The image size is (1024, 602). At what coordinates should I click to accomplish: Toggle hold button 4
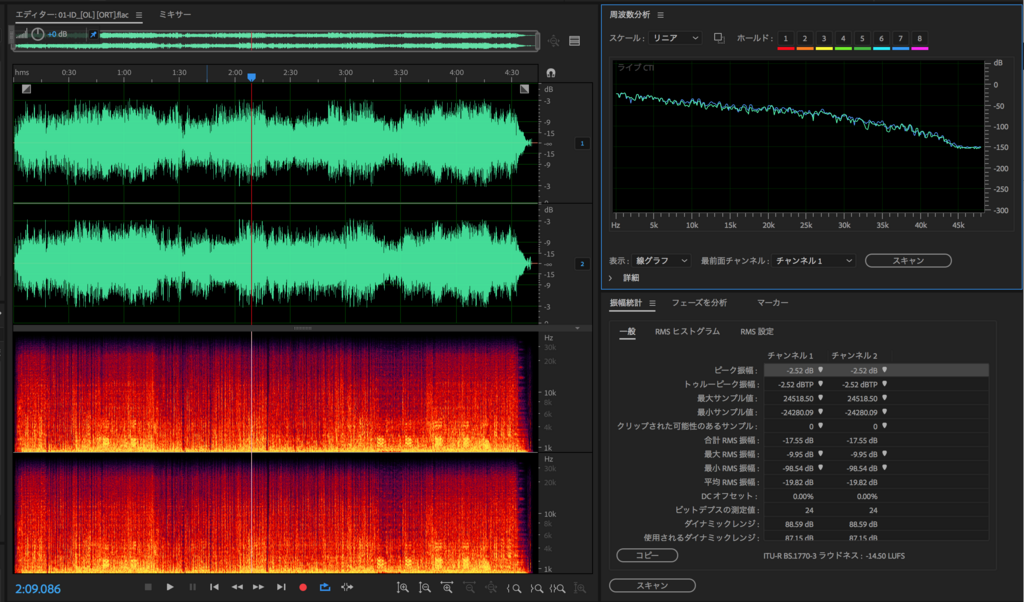click(x=843, y=39)
